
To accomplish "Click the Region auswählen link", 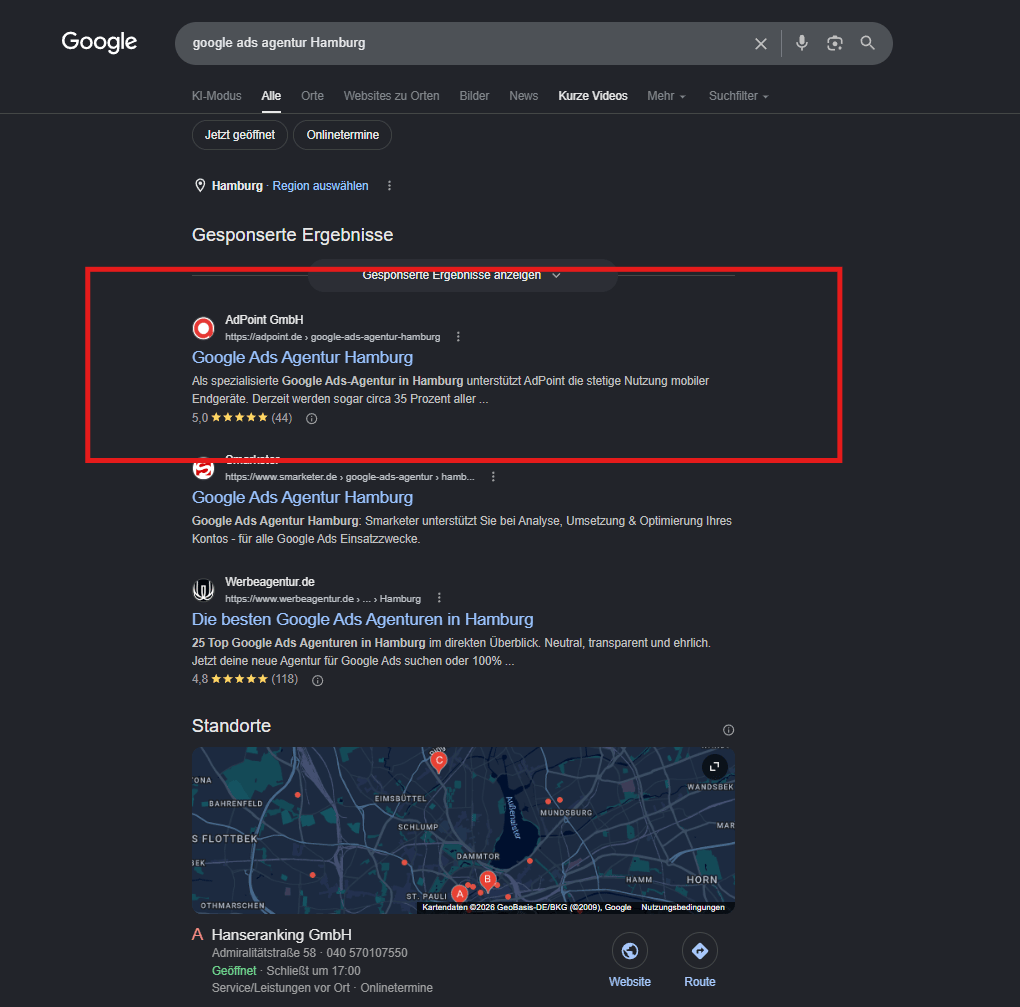I will click(320, 186).
